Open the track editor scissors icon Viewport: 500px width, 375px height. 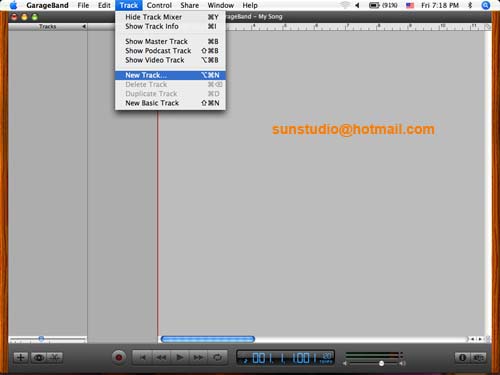55,358
